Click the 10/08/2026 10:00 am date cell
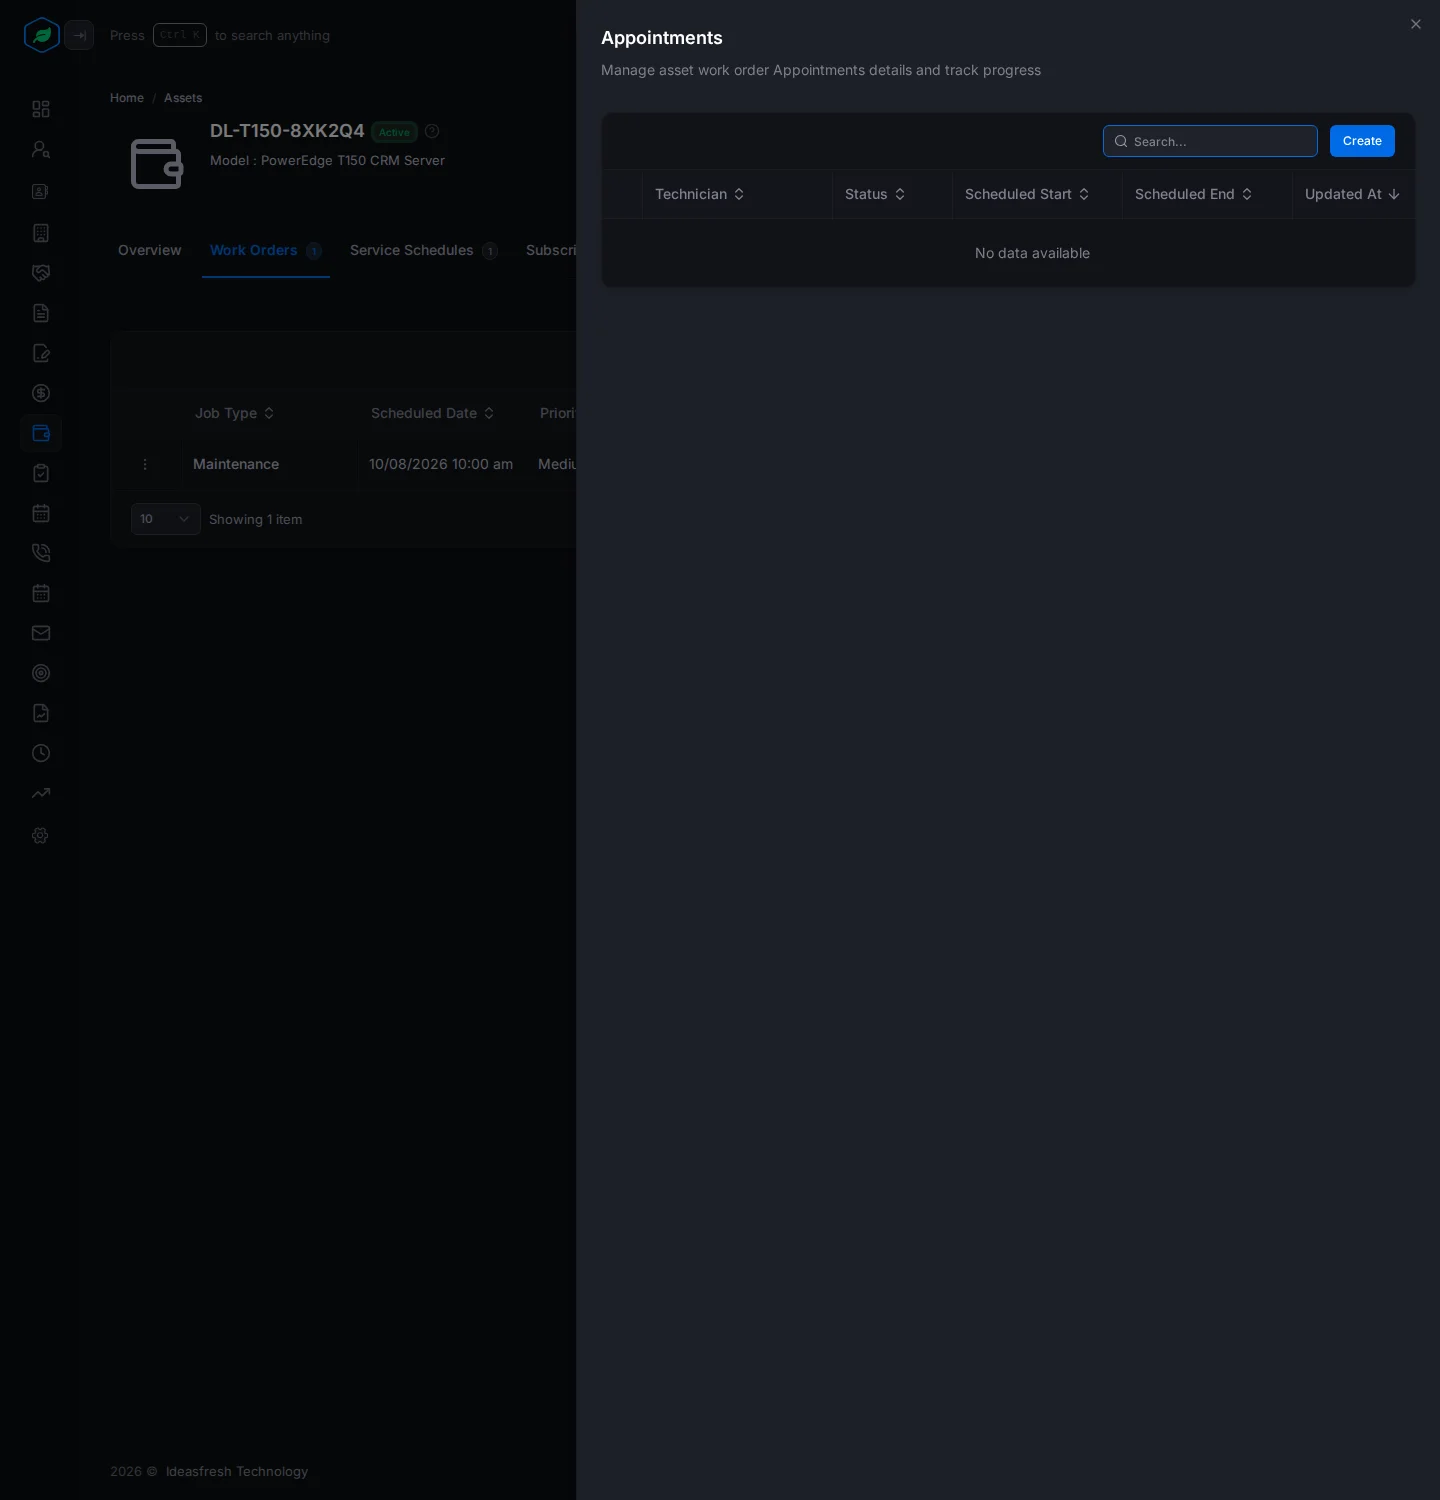Image resolution: width=1440 pixels, height=1500 pixels. pyautogui.click(x=441, y=464)
